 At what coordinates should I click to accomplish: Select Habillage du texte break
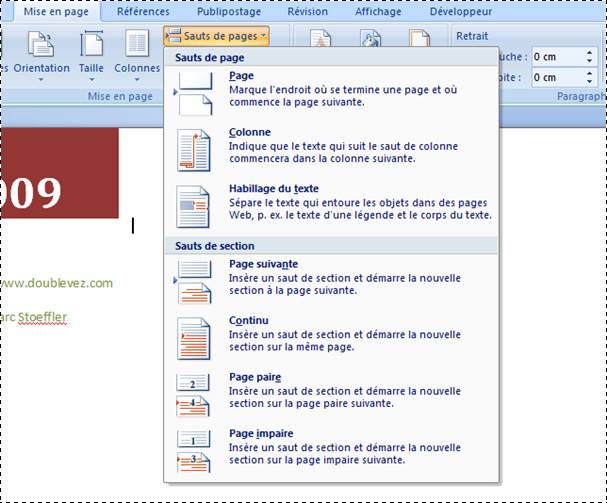coord(331,207)
